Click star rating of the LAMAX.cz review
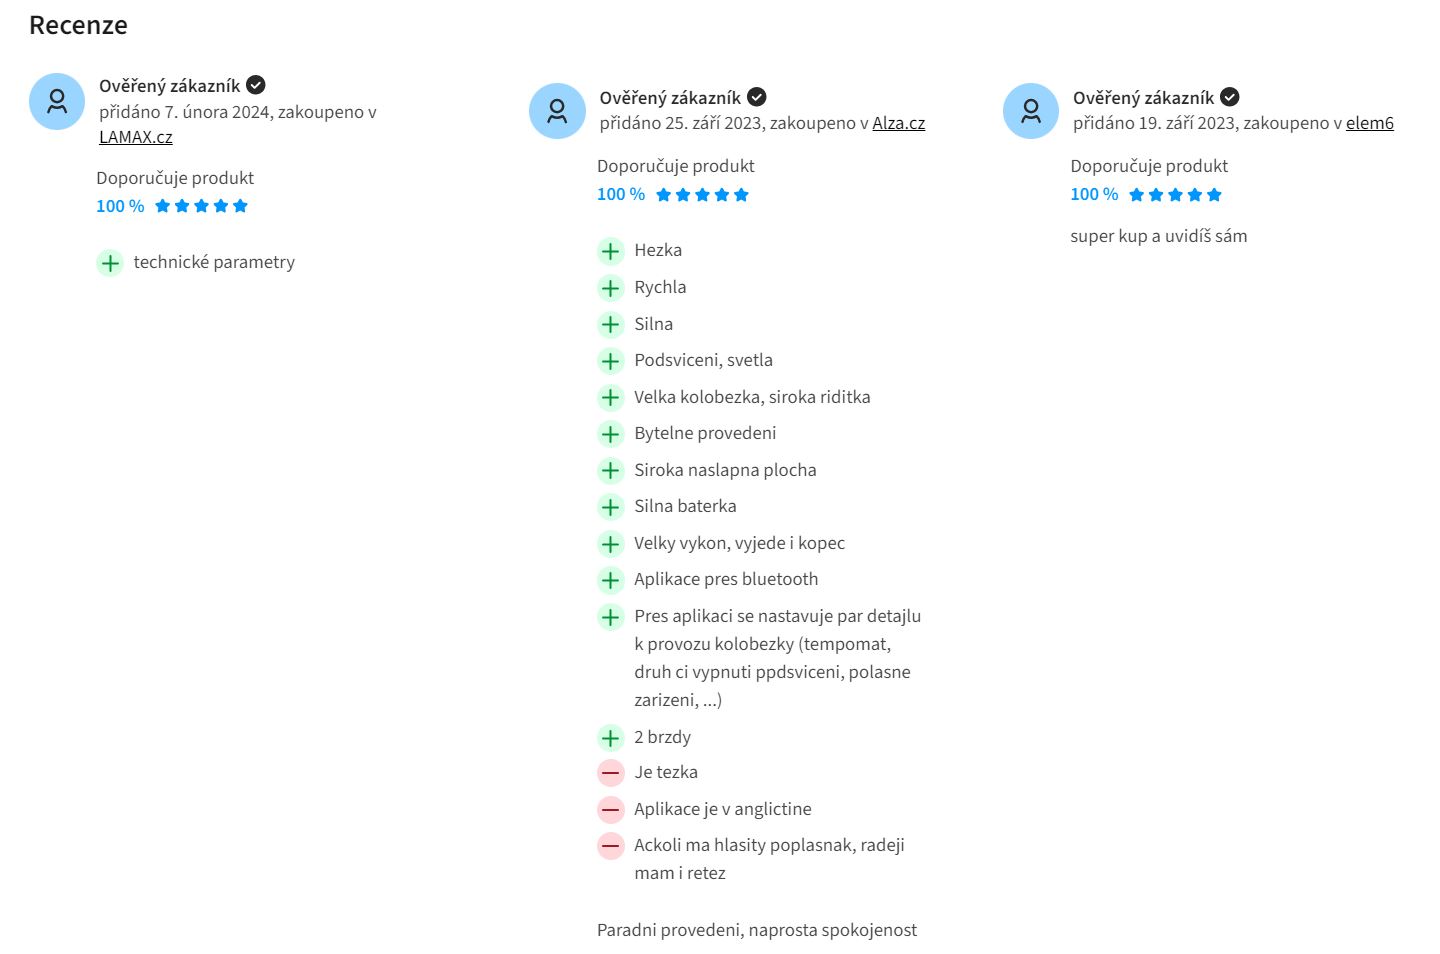The width and height of the screenshot is (1440, 954). [201, 206]
